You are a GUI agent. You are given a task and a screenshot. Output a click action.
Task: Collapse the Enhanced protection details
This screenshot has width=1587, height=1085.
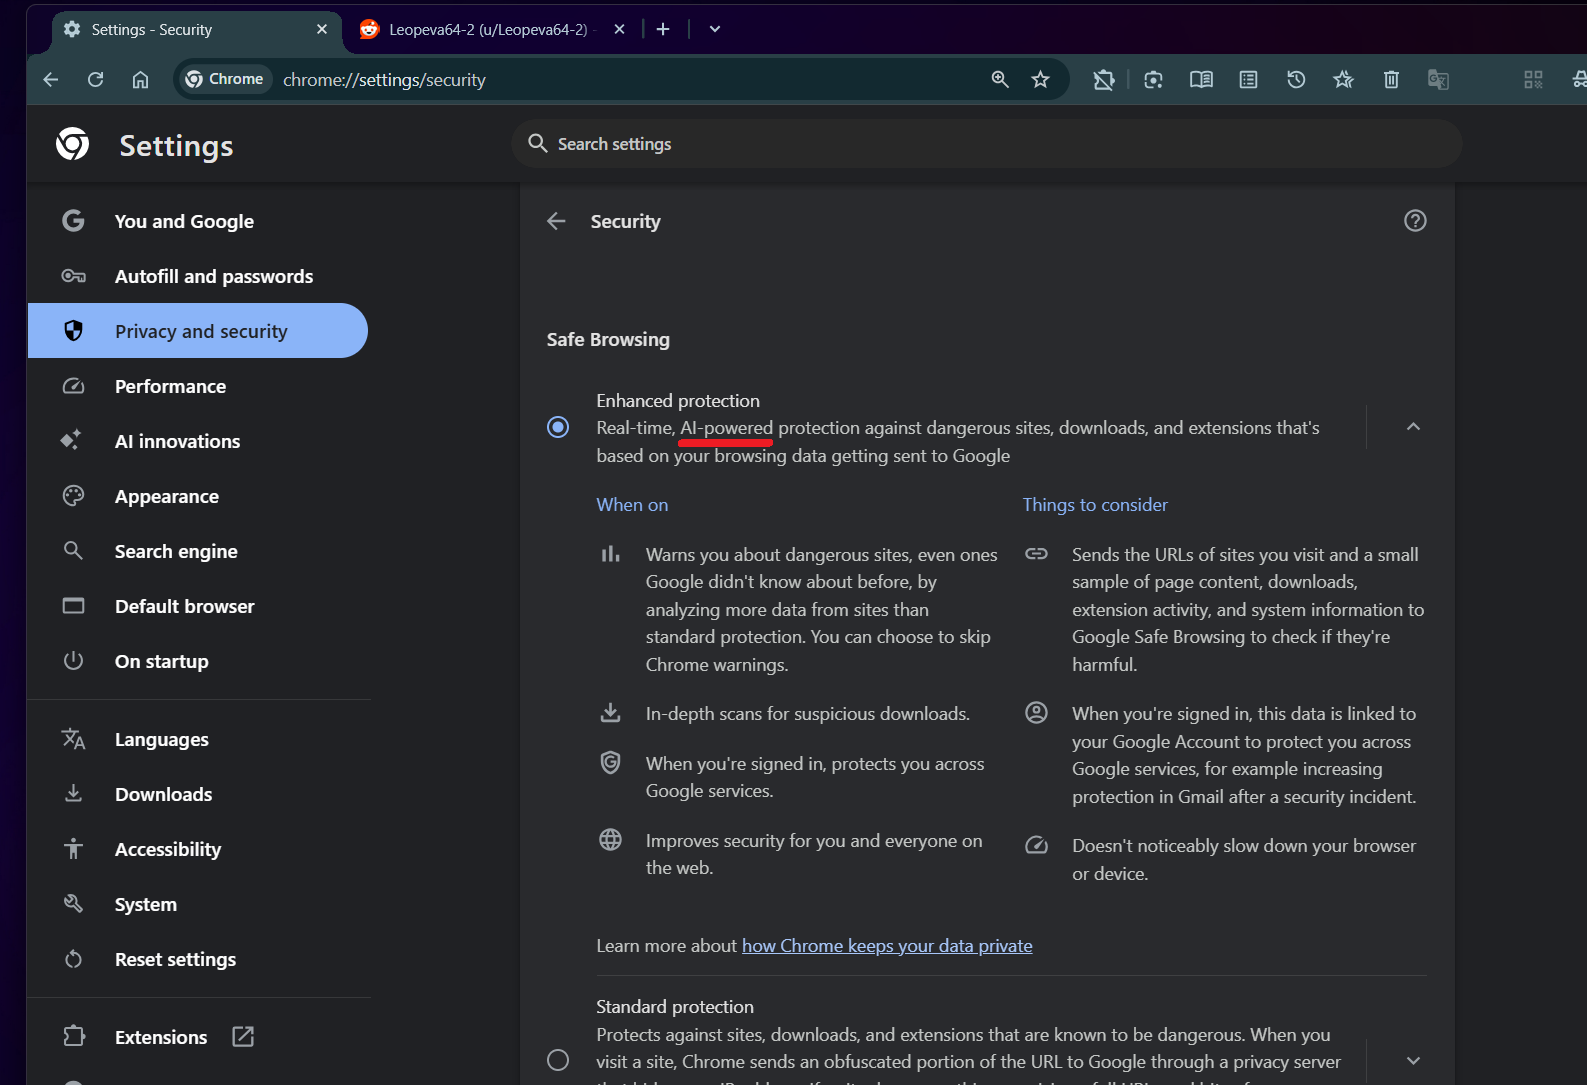(1413, 427)
